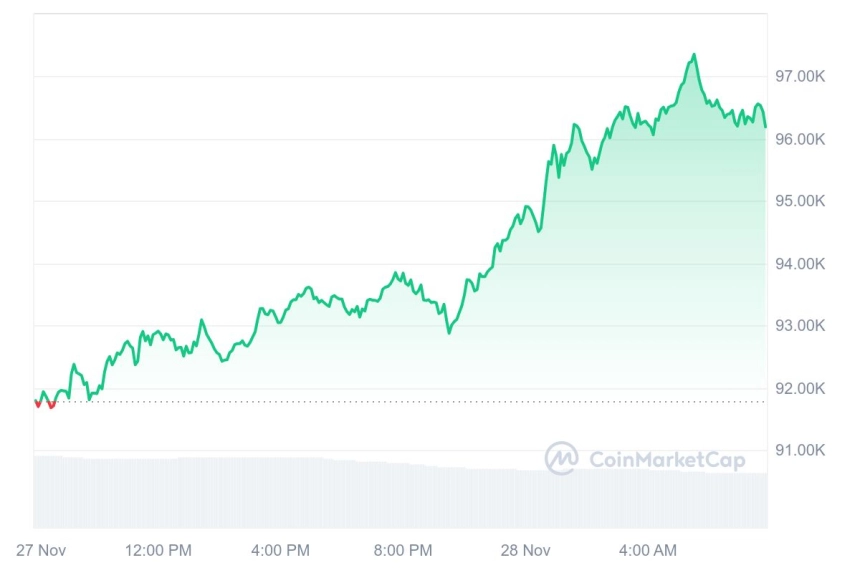Click the 93.00K price axis label
860x573 pixels.
[x=800, y=326]
